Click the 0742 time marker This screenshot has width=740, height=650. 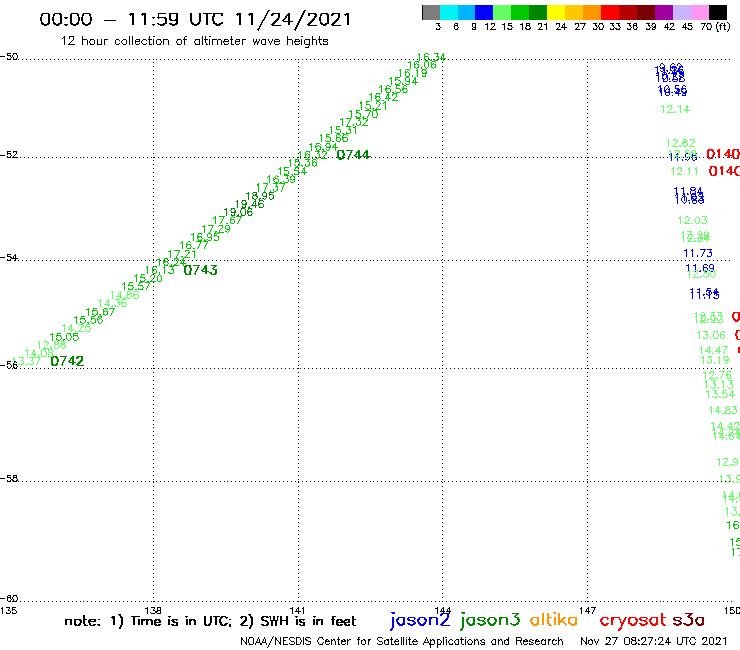(67, 361)
